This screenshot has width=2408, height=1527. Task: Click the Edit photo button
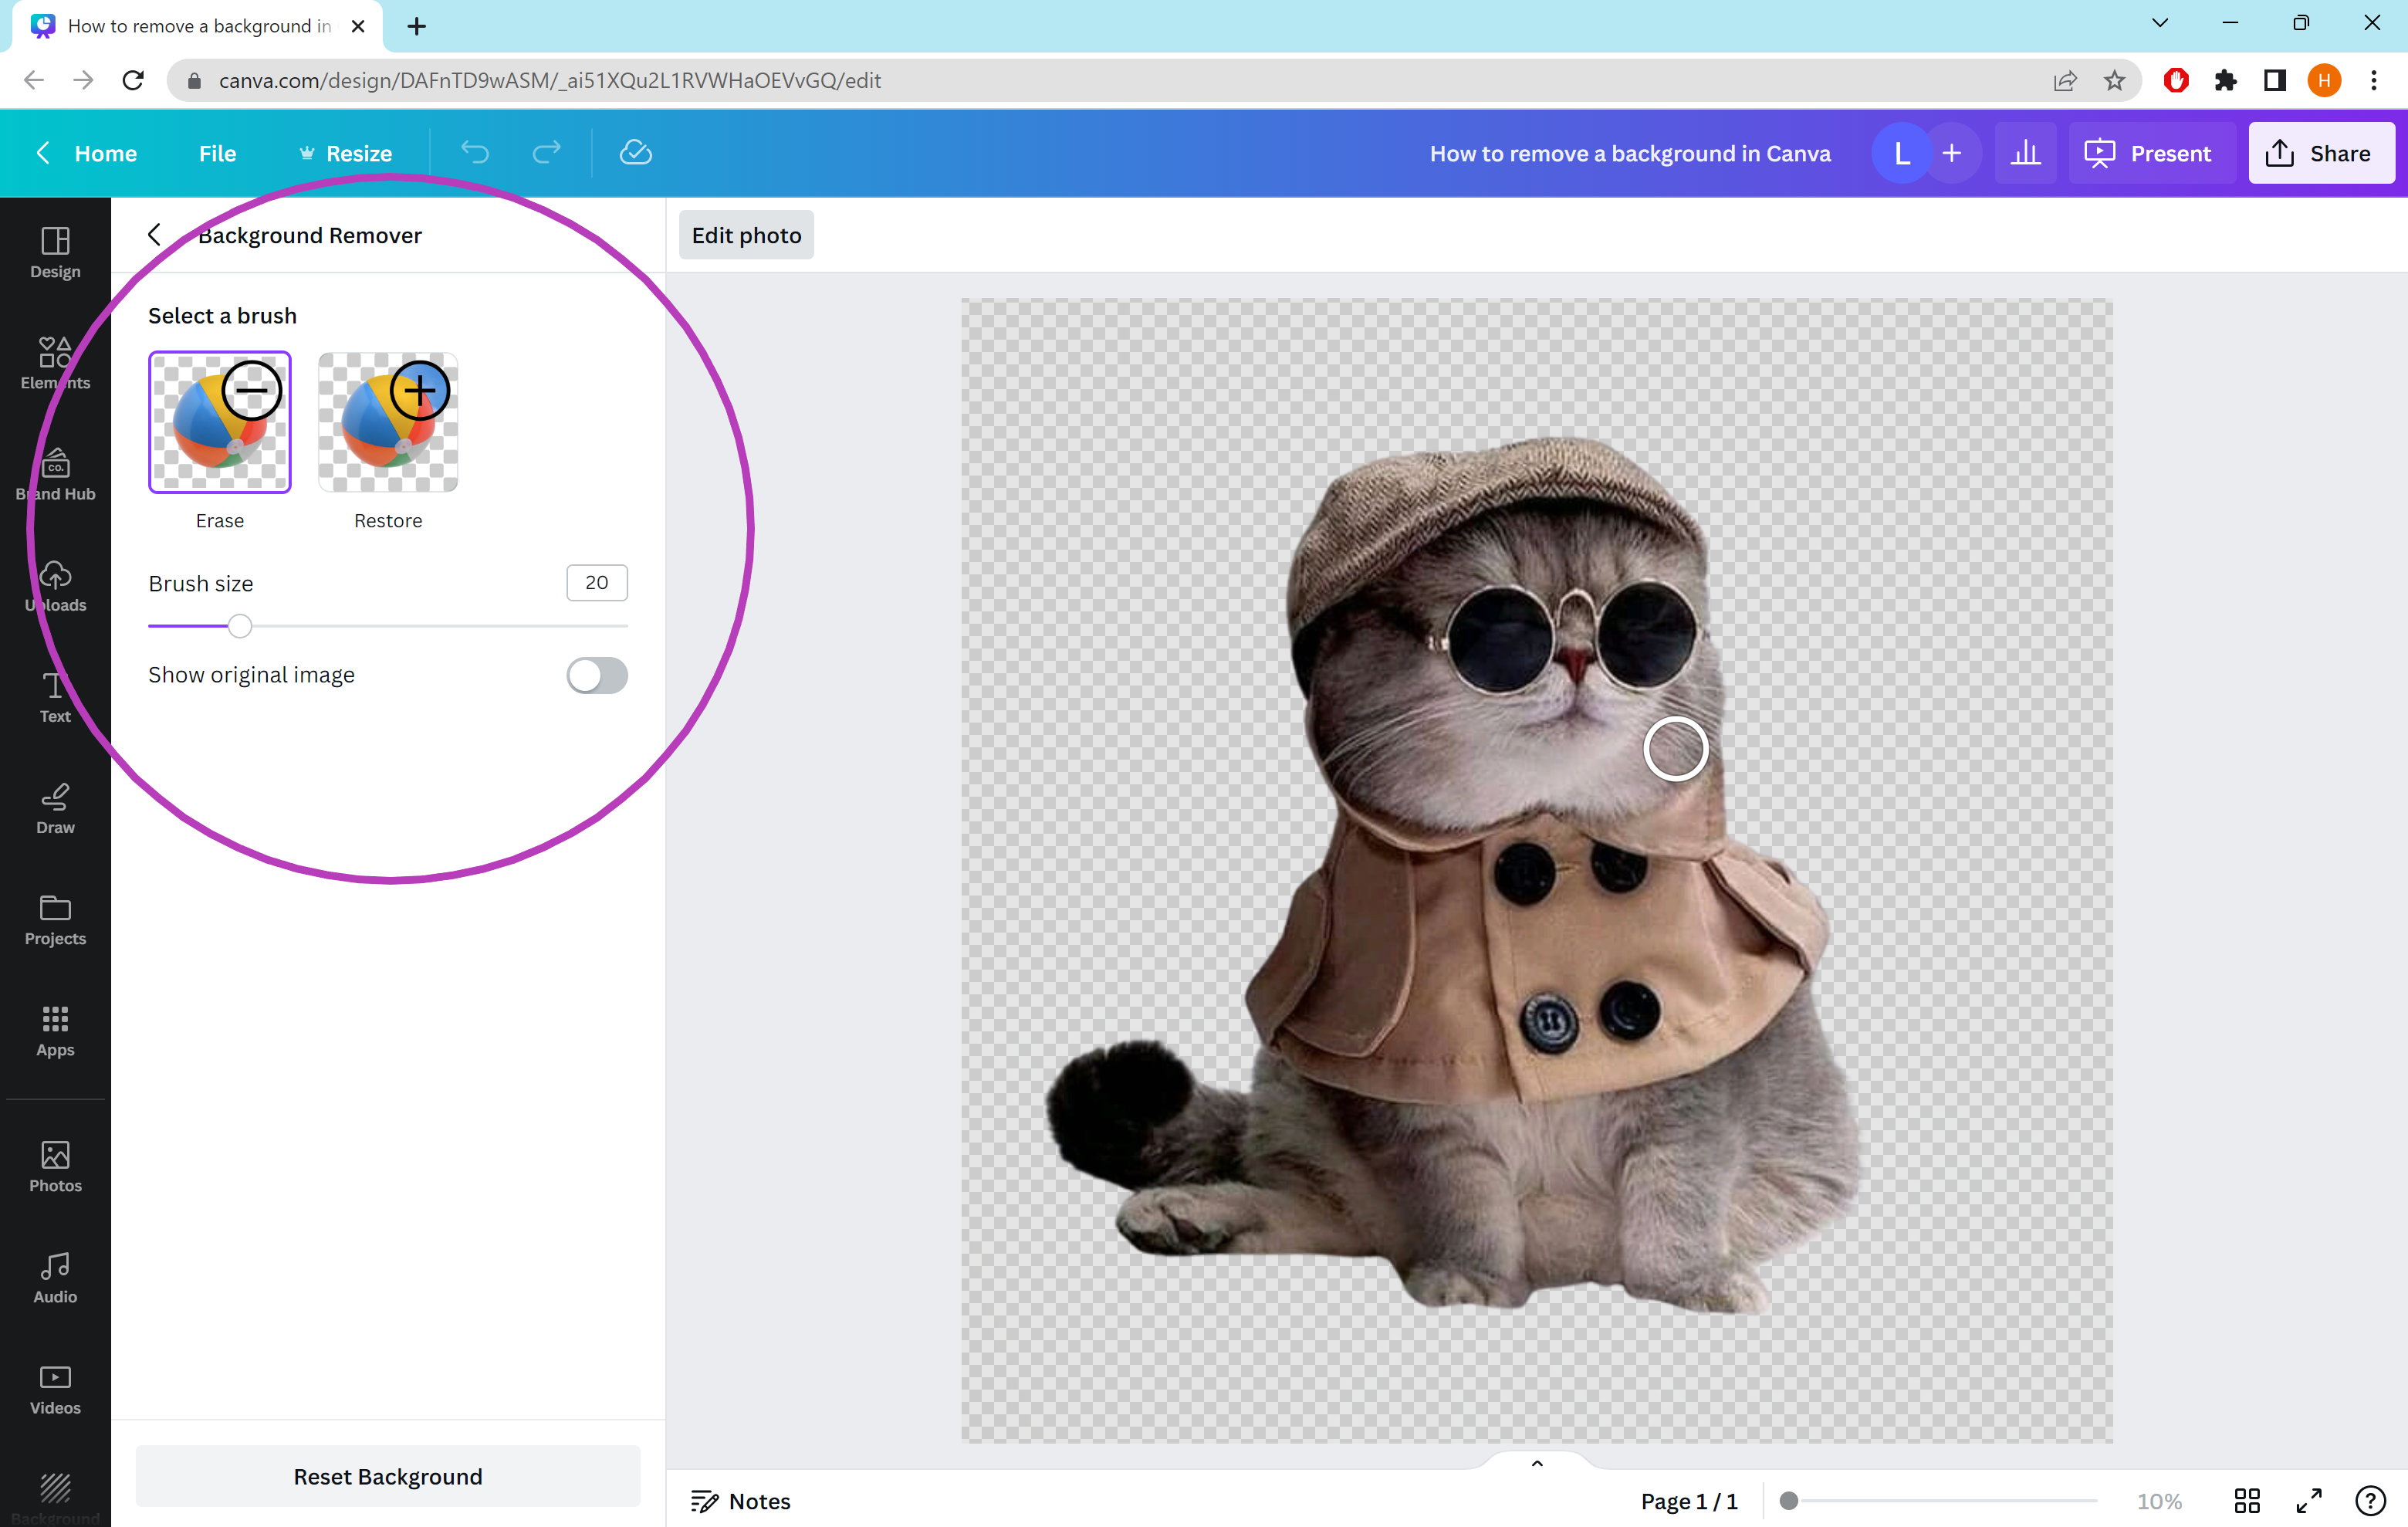(746, 235)
